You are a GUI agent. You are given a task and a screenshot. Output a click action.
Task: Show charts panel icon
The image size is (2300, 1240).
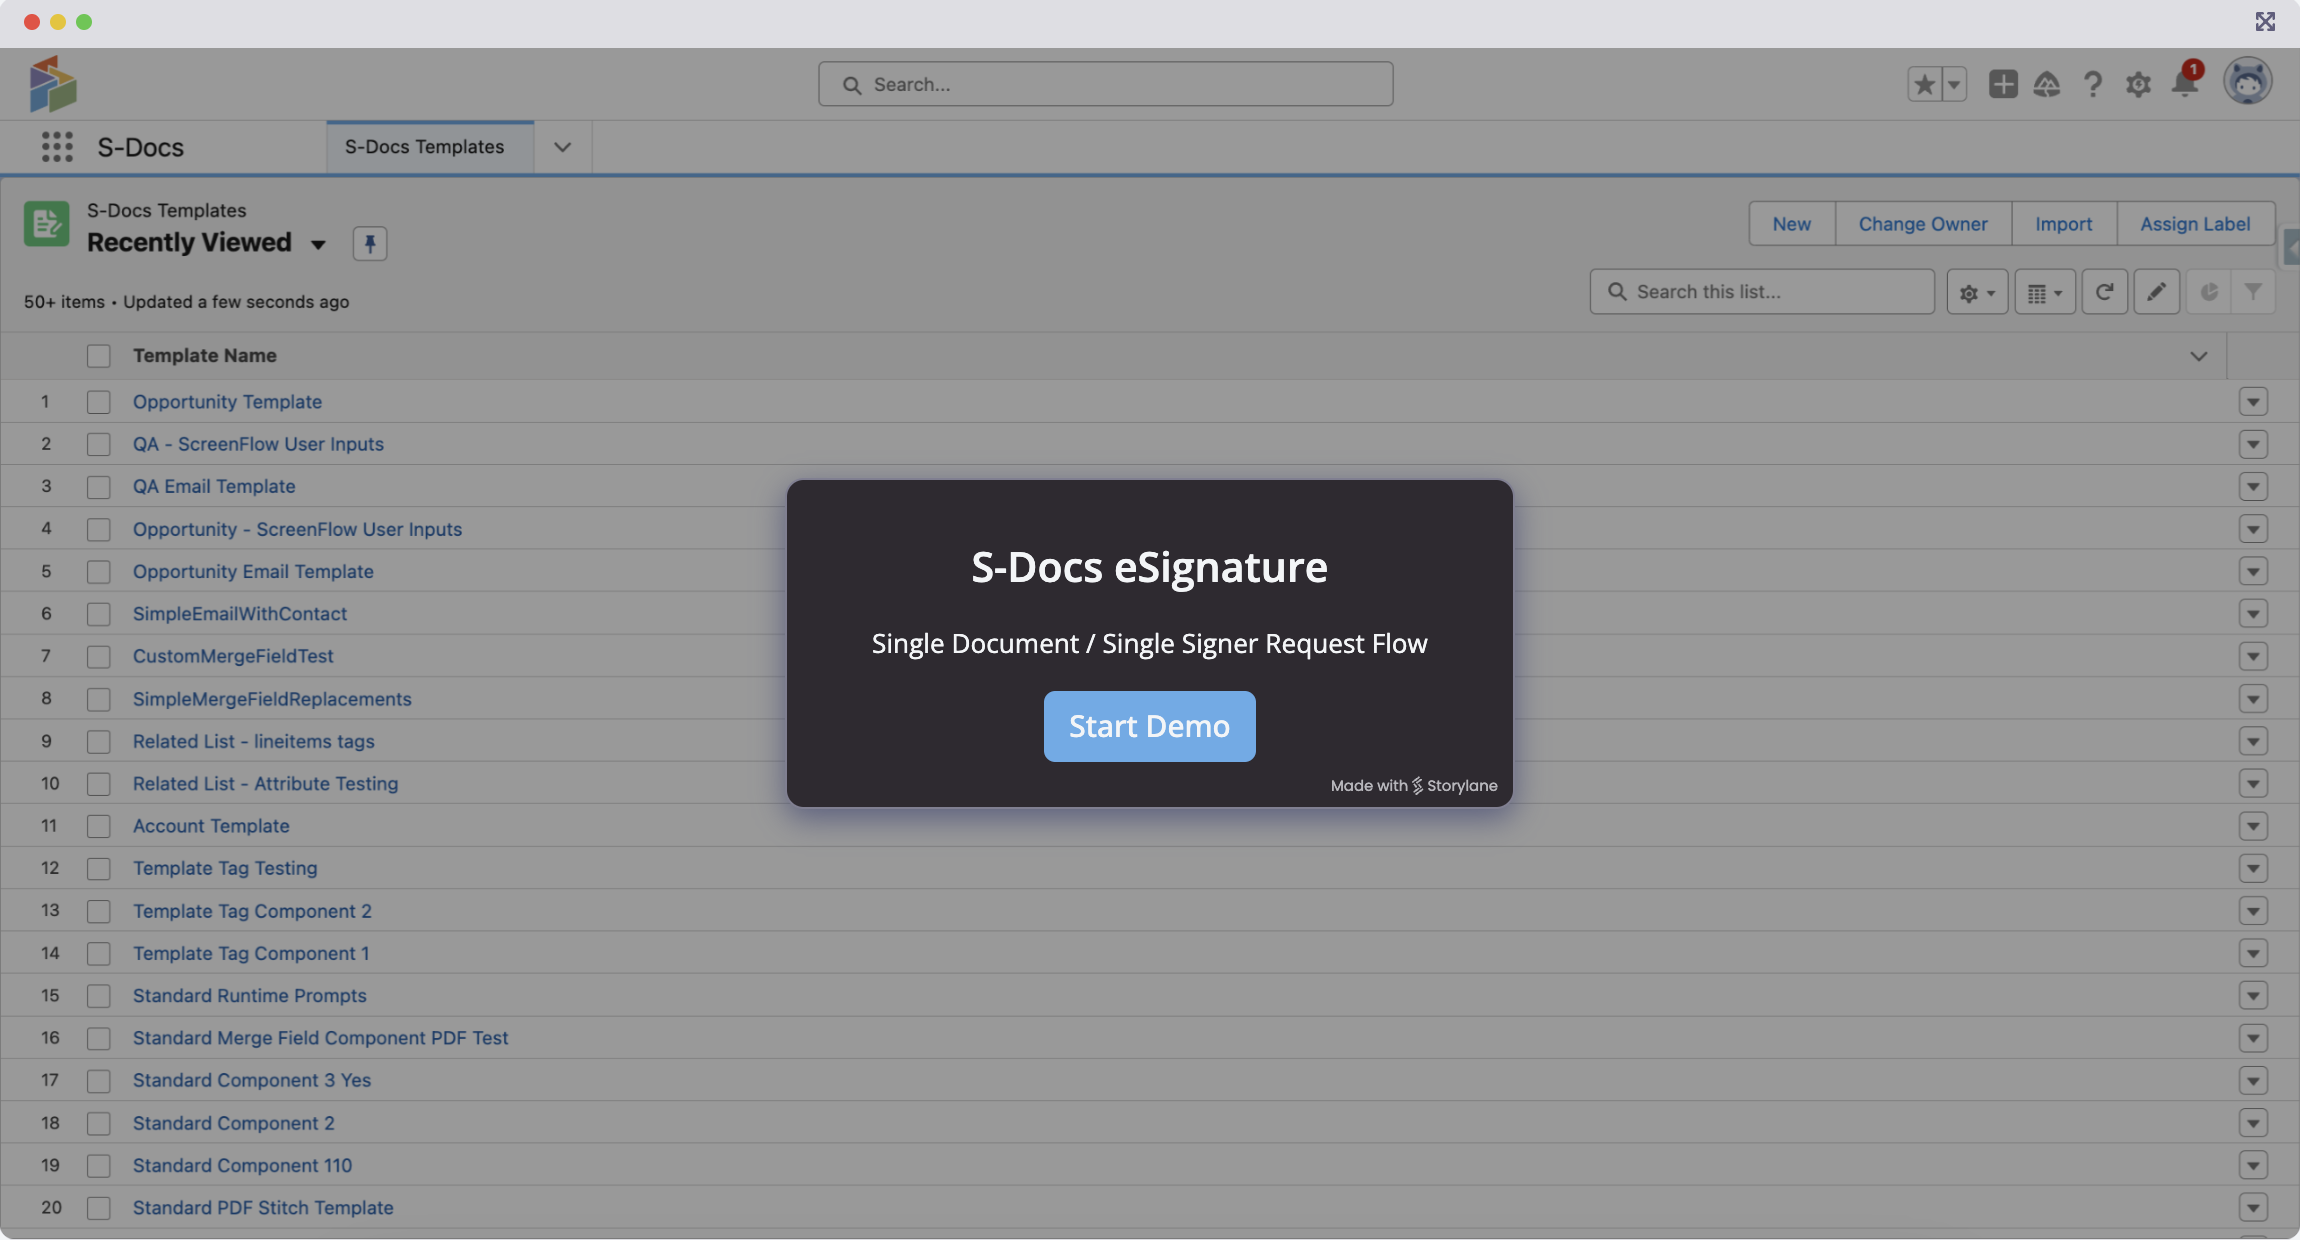coord(2209,292)
